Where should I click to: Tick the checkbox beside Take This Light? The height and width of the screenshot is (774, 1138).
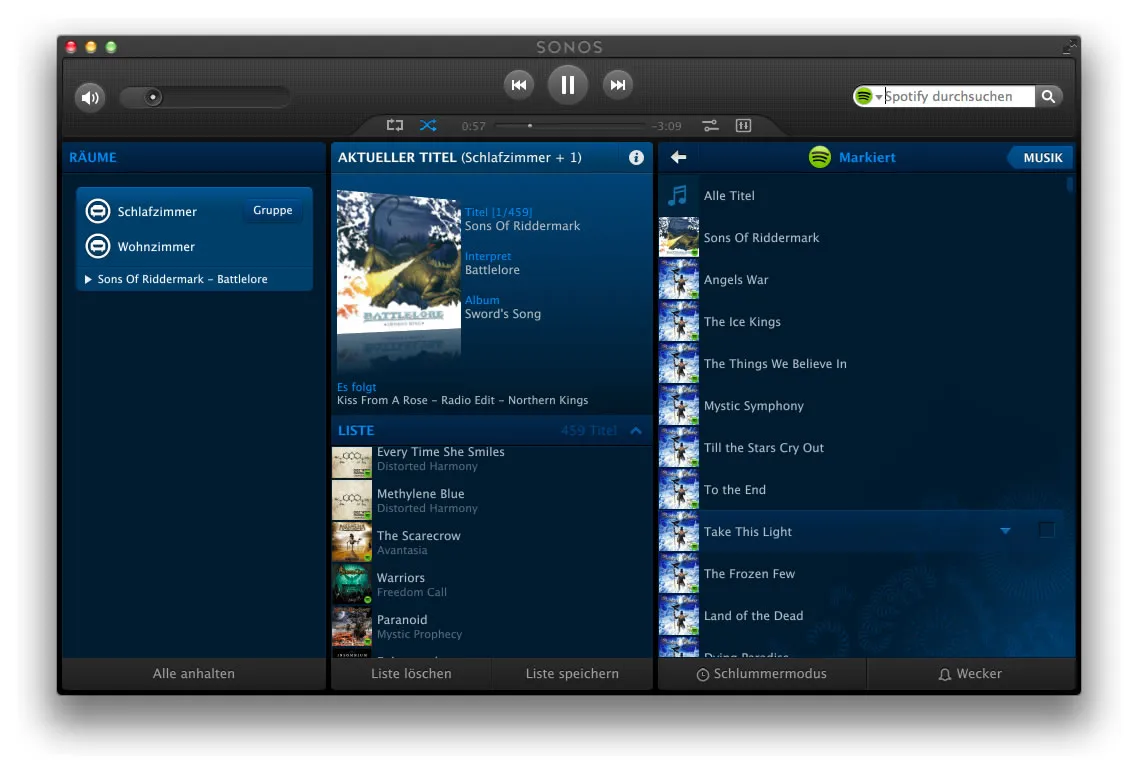pos(1047,530)
